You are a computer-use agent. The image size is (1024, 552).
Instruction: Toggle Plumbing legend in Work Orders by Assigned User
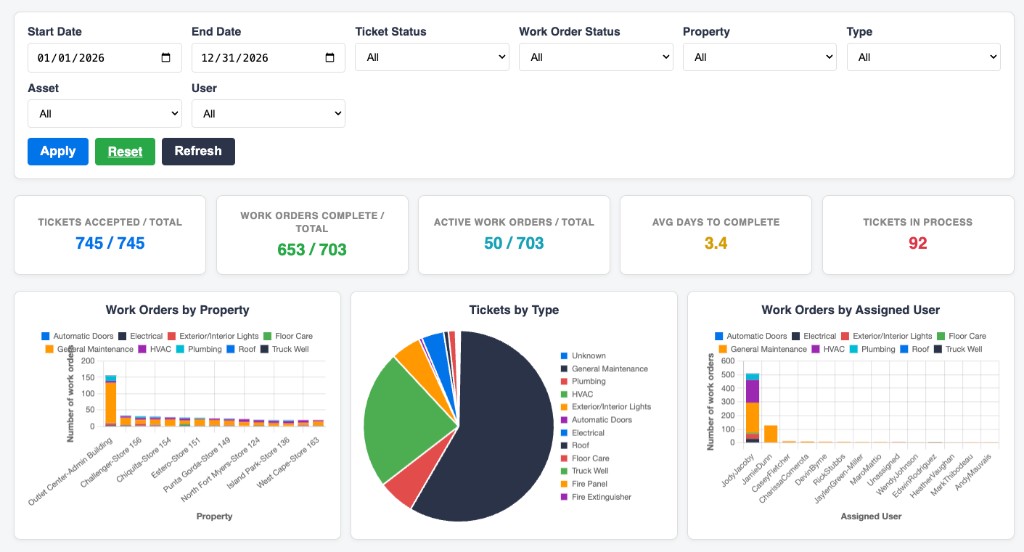click(x=872, y=349)
